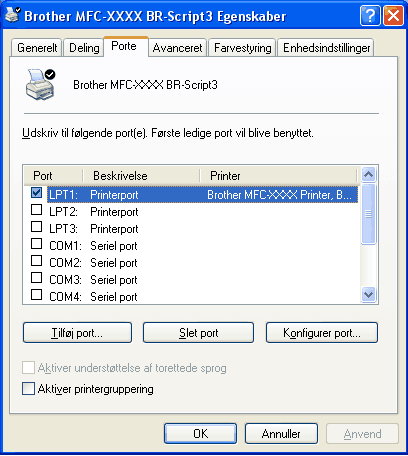The height and width of the screenshot is (456, 408).
Task: Open the Enhedsindstillinger tab
Action: pyautogui.click(x=326, y=48)
